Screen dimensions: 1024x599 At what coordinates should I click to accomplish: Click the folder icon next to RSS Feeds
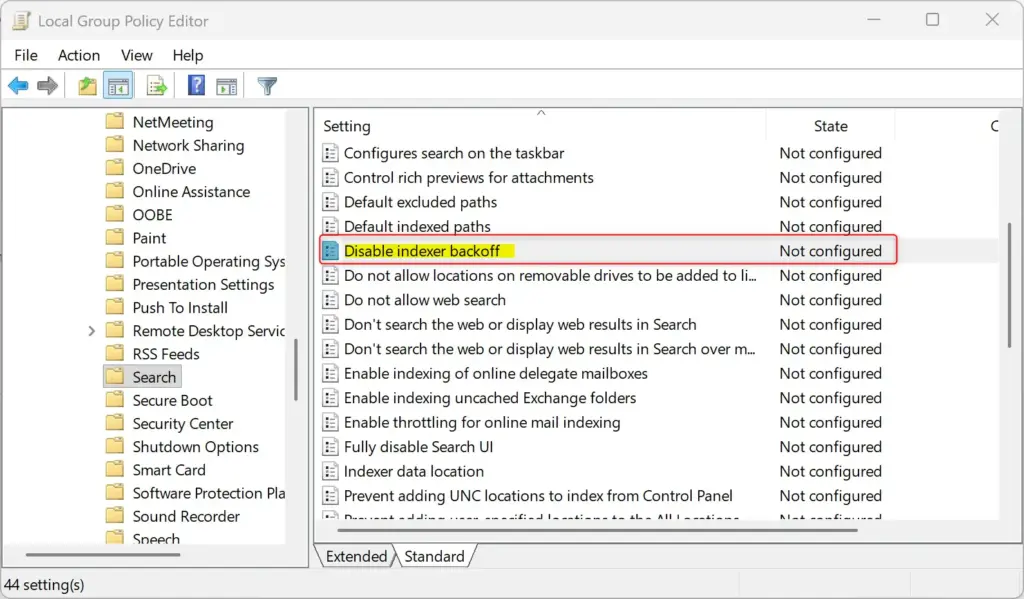(115, 353)
